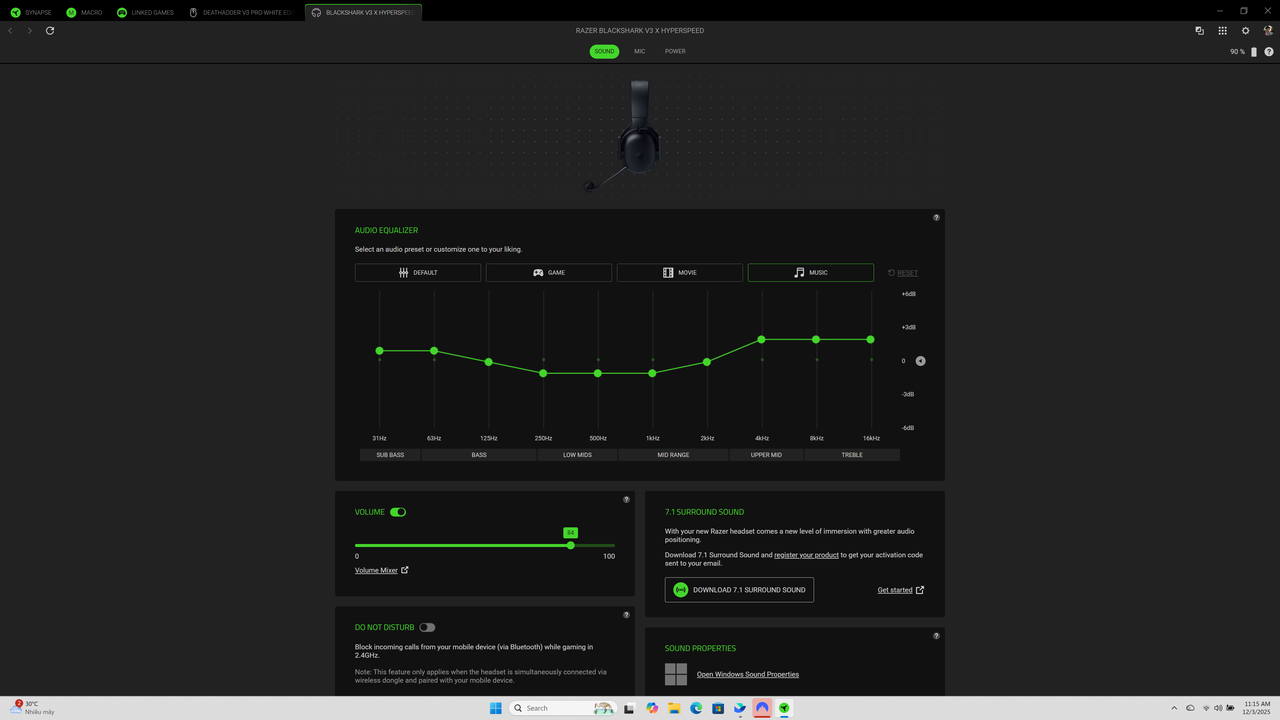Screen dimensions: 1280x720
Task: Toggle the Volume switch off
Action: coord(398,511)
